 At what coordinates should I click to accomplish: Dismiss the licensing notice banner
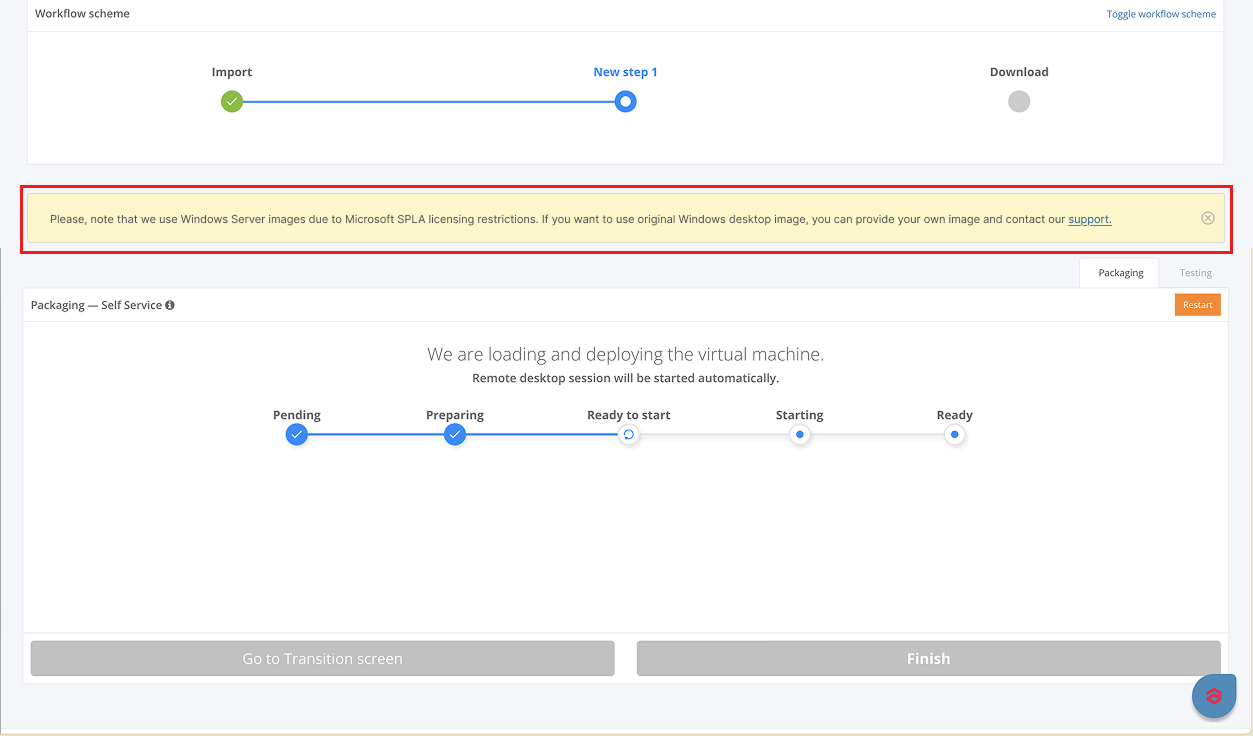click(x=1207, y=218)
